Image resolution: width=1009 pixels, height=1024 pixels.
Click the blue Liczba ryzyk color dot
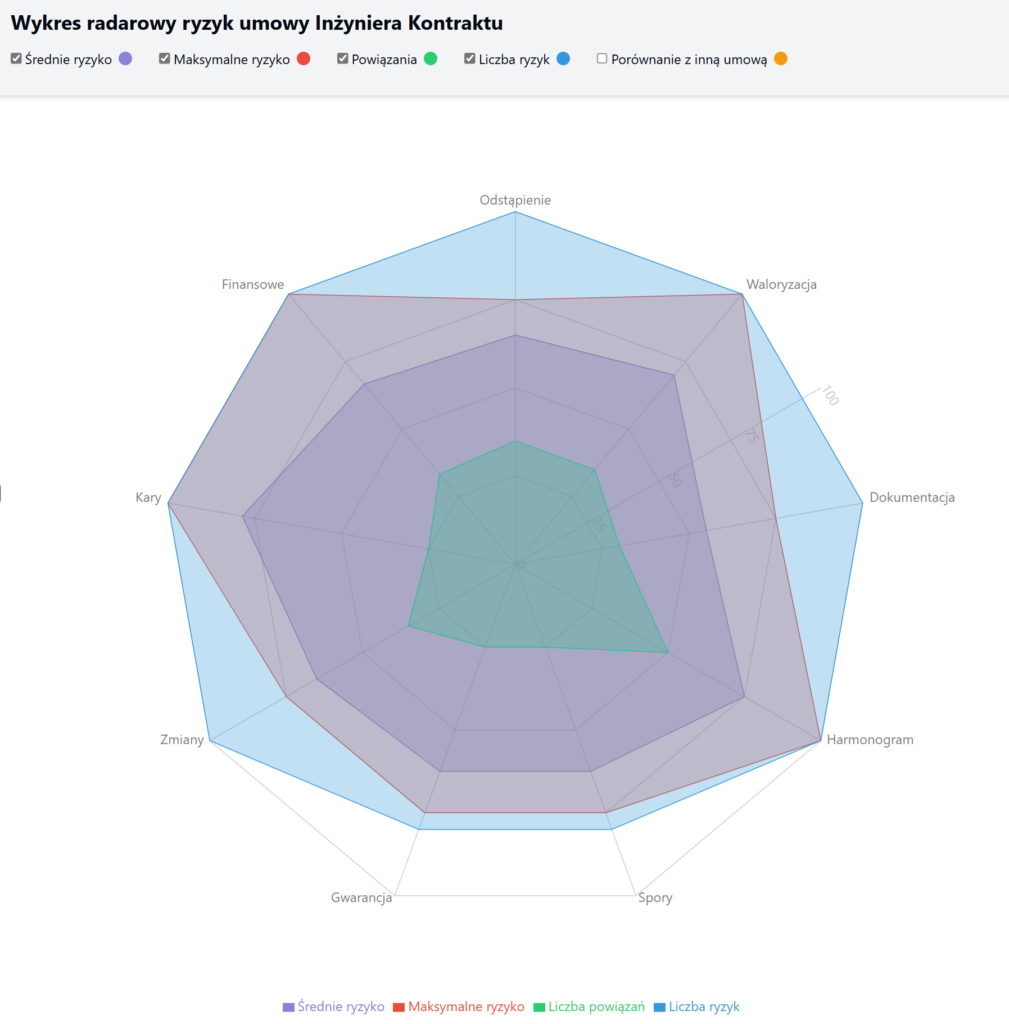click(x=564, y=59)
